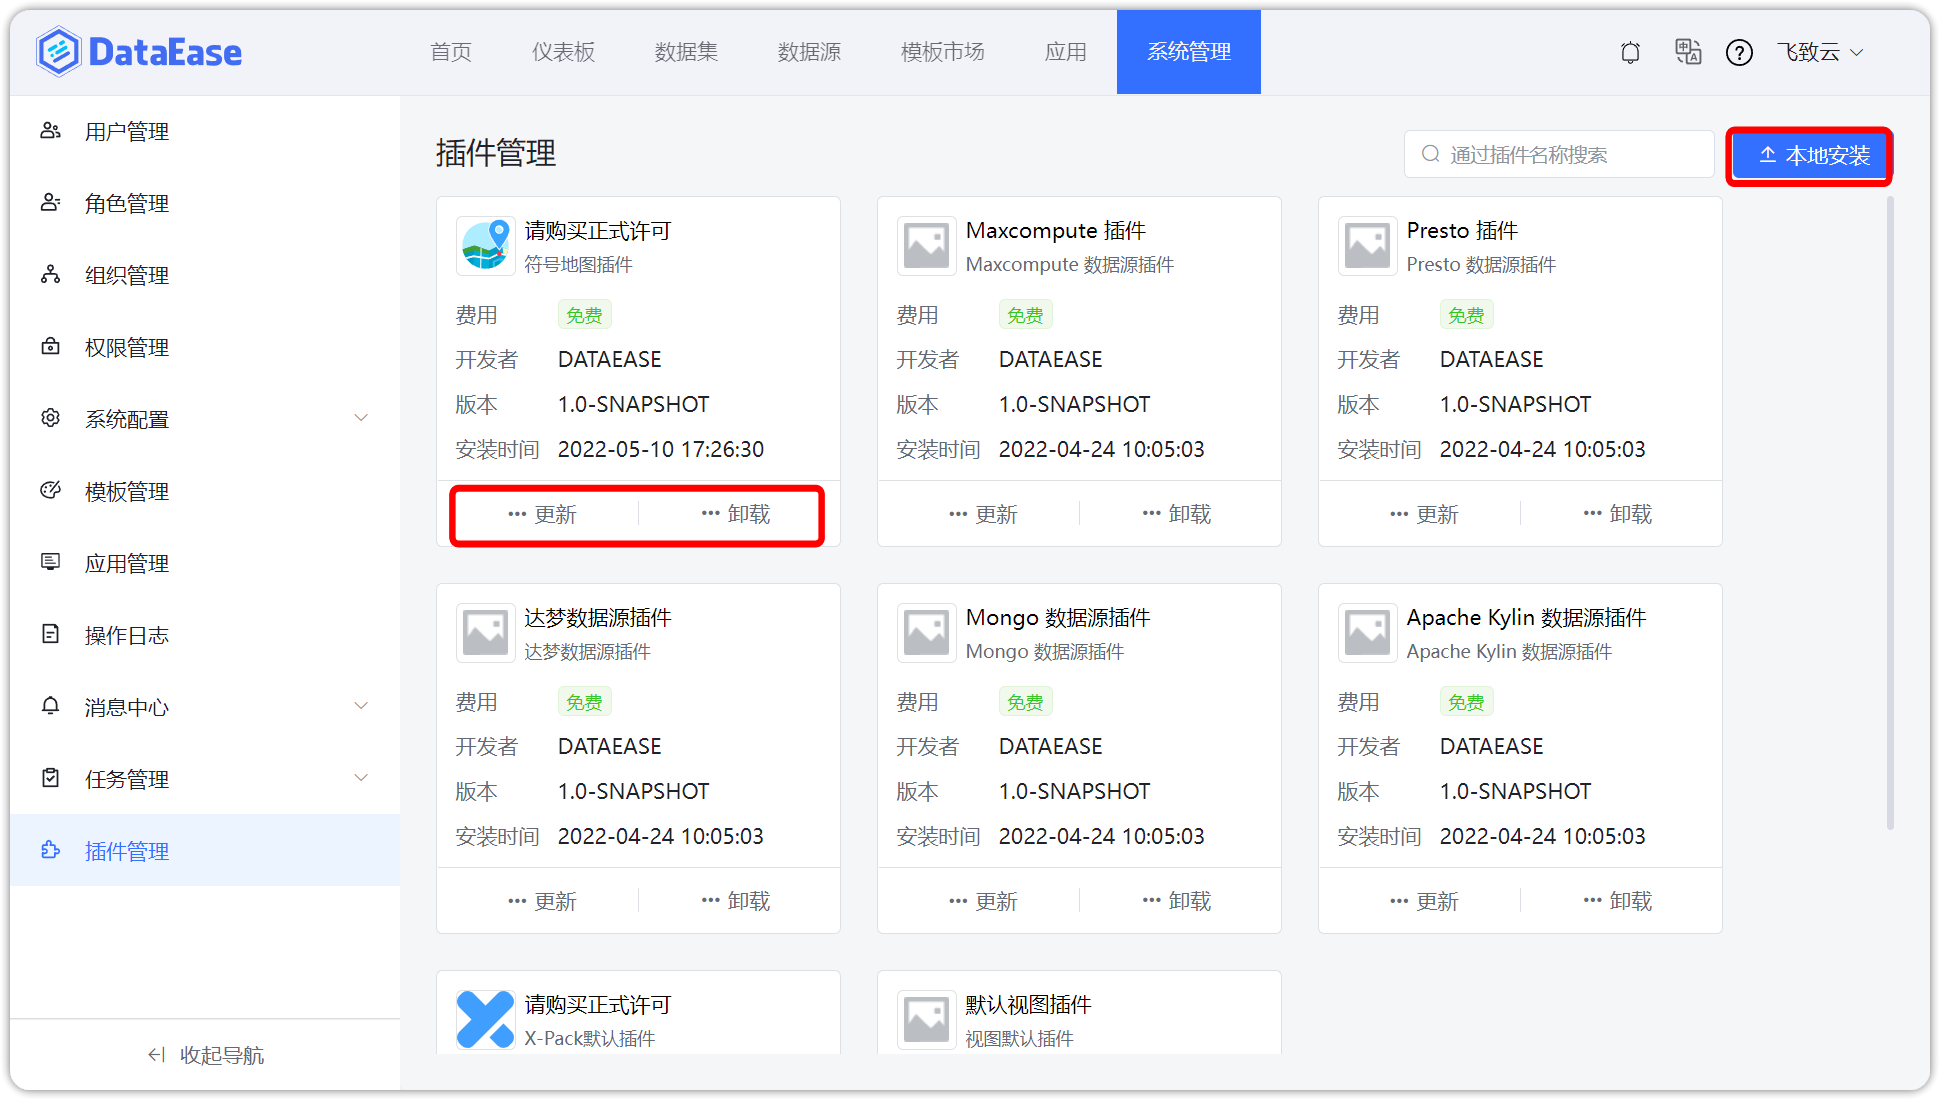Screen dimensions: 1940x1100
Task: Uninstall the Maxcompute 插件
Action: (x=1177, y=514)
